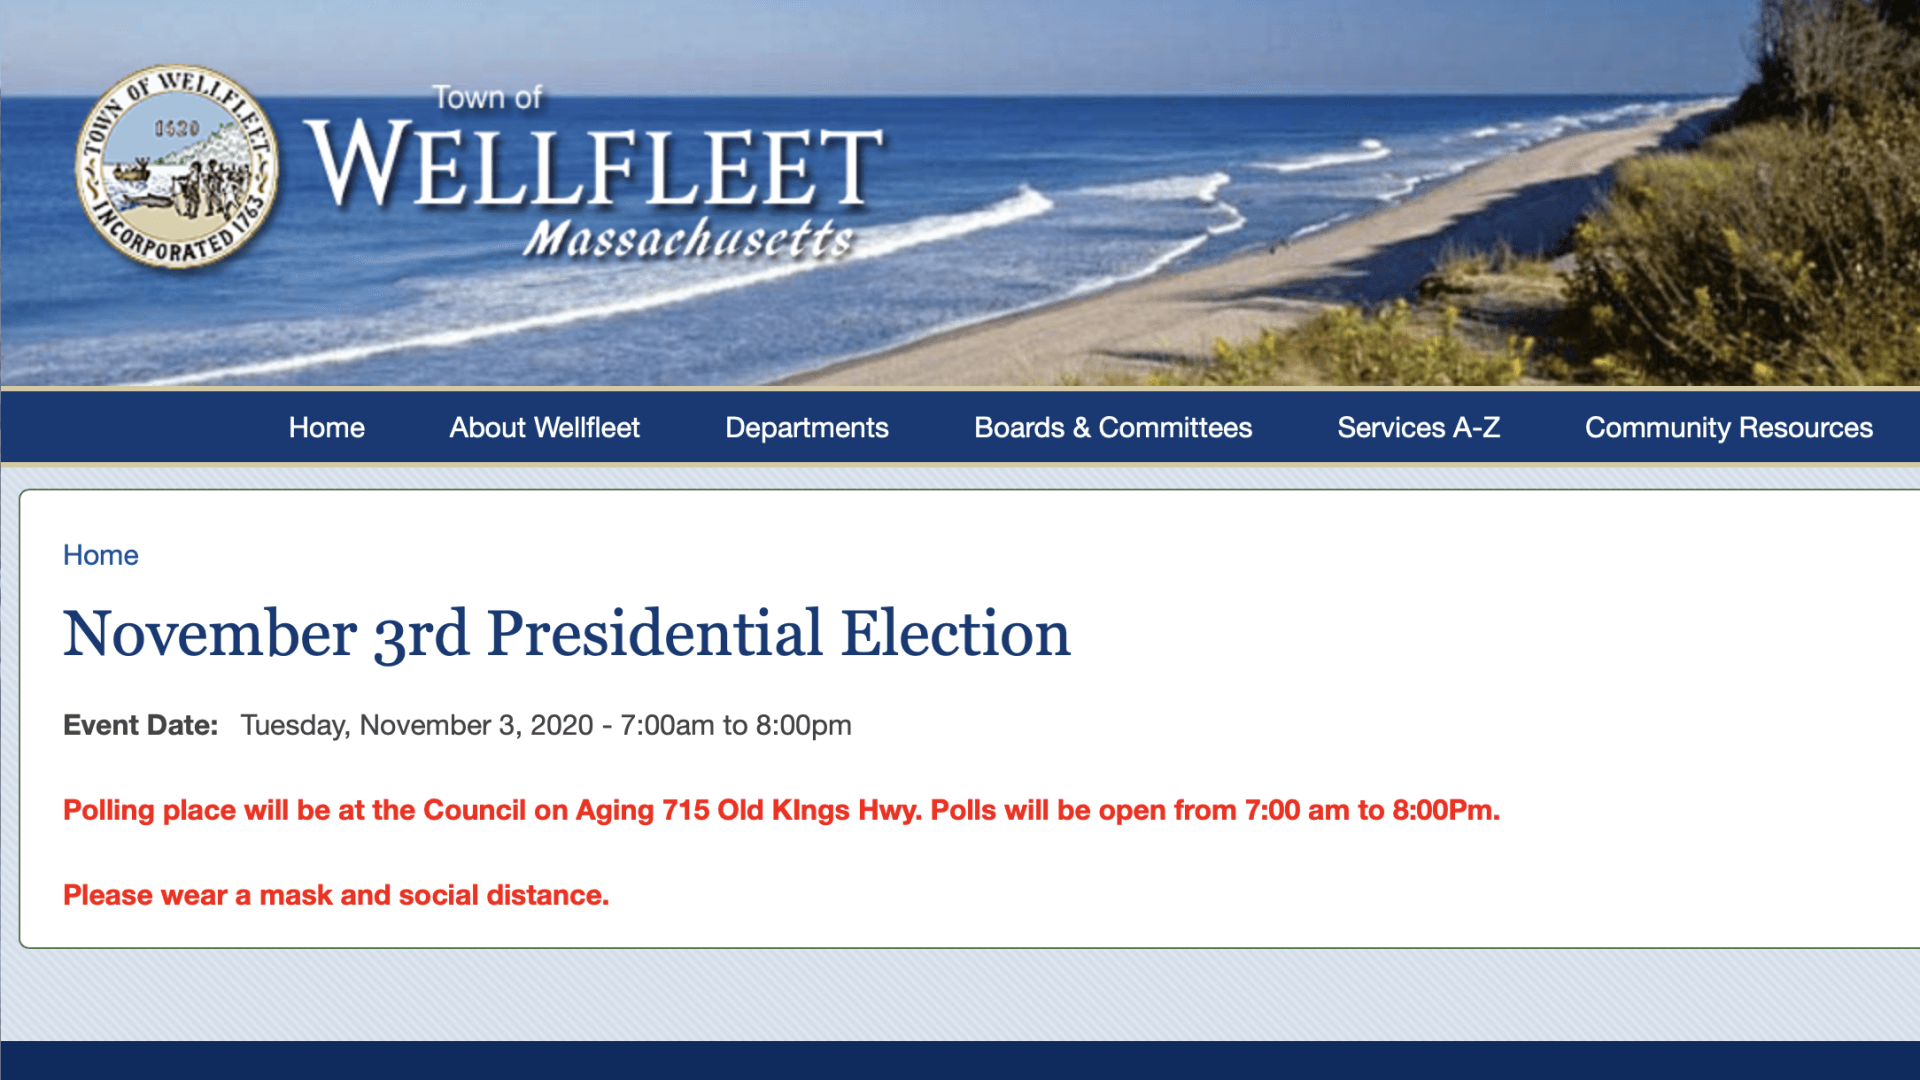Click the Town of Wellfleet seal logo
The width and height of the screenshot is (1920, 1080).
[x=177, y=167]
